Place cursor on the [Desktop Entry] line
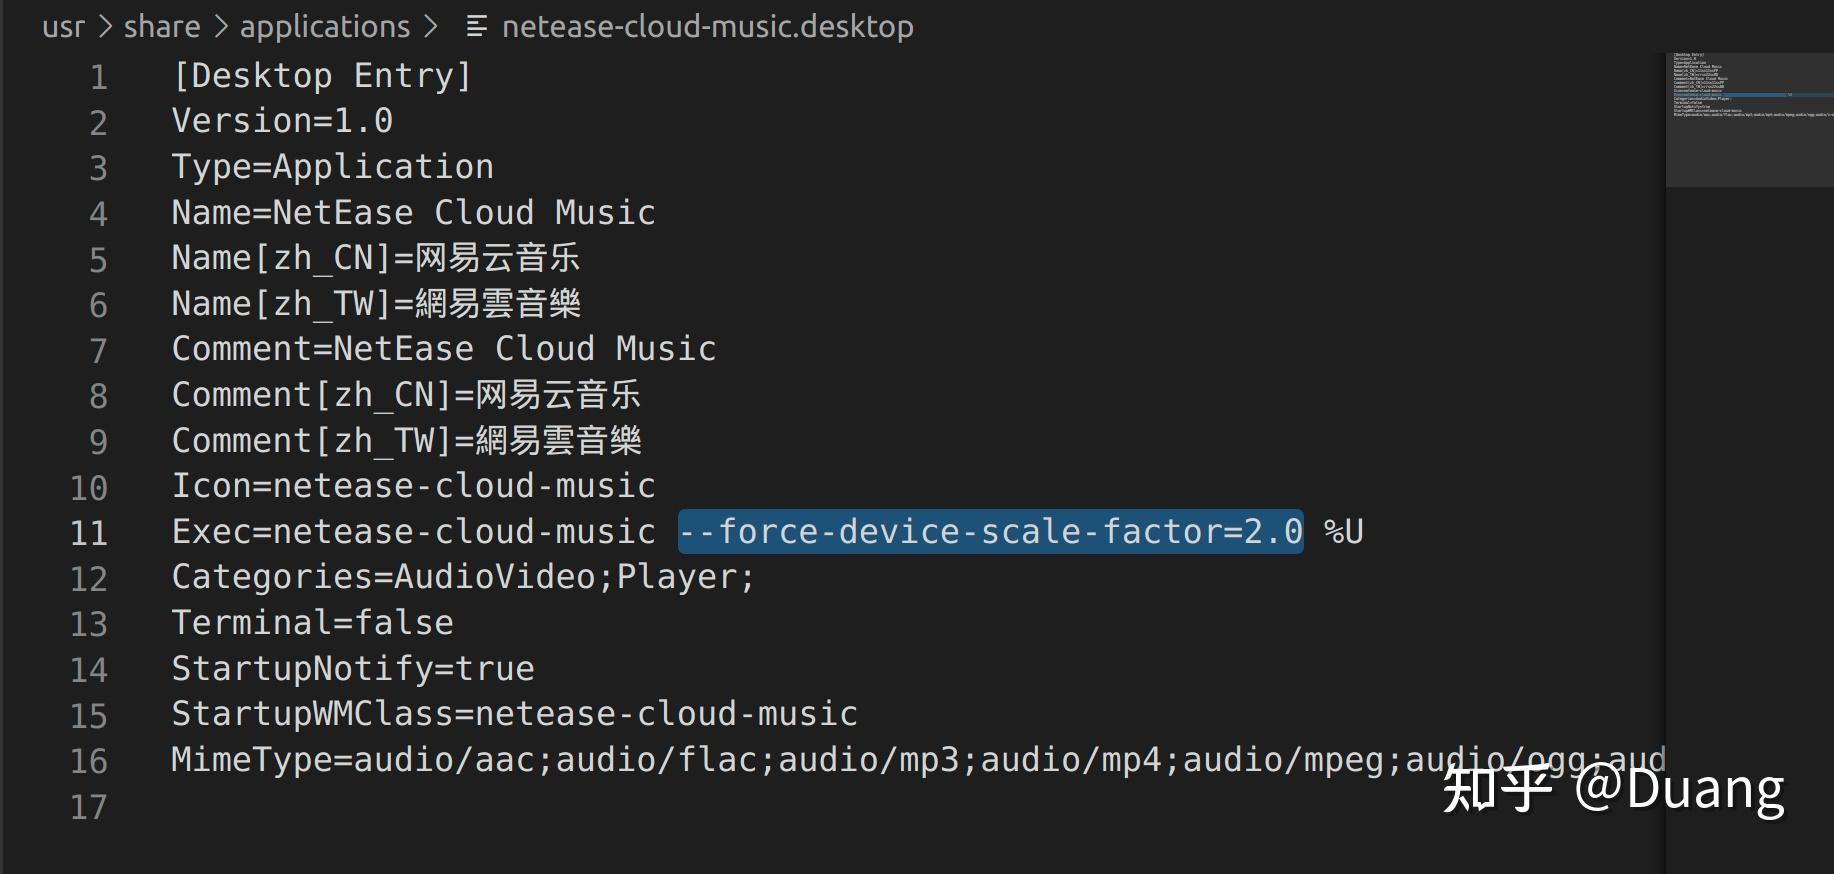The height and width of the screenshot is (874, 1834). [321, 76]
